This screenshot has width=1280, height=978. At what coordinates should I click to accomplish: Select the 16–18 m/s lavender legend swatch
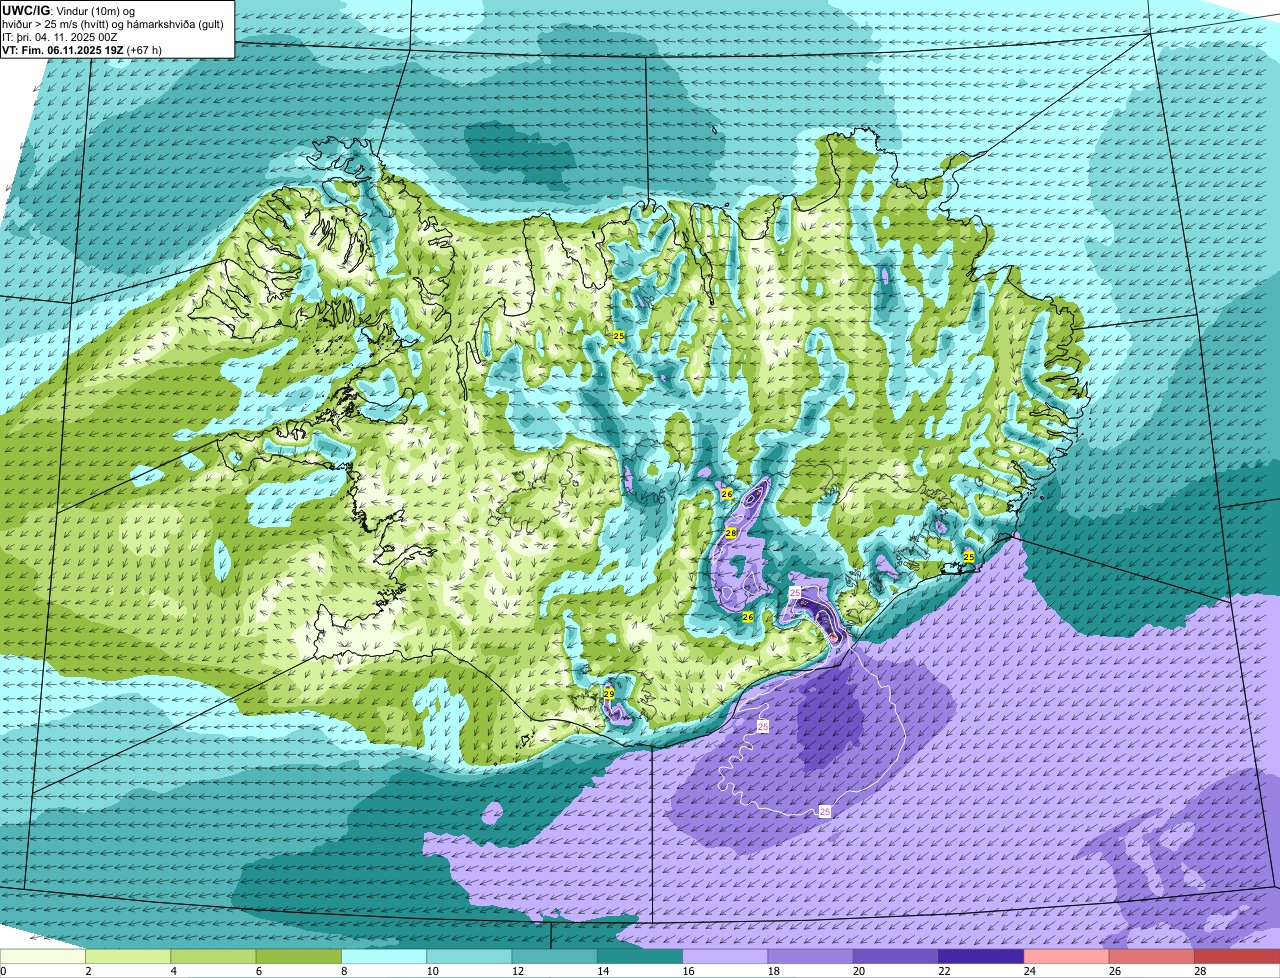pos(725,957)
